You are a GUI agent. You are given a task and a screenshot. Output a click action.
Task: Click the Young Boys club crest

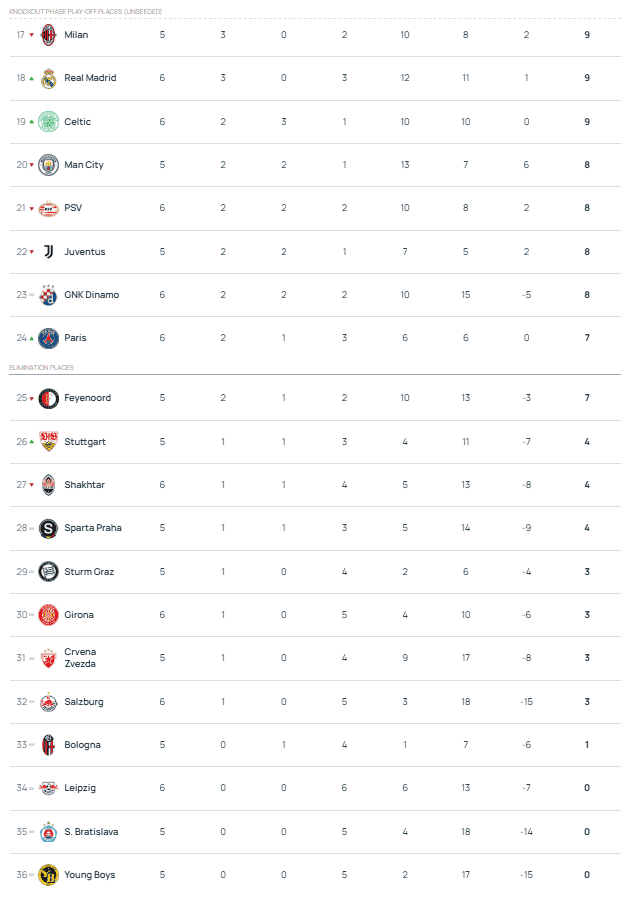point(48,874)
